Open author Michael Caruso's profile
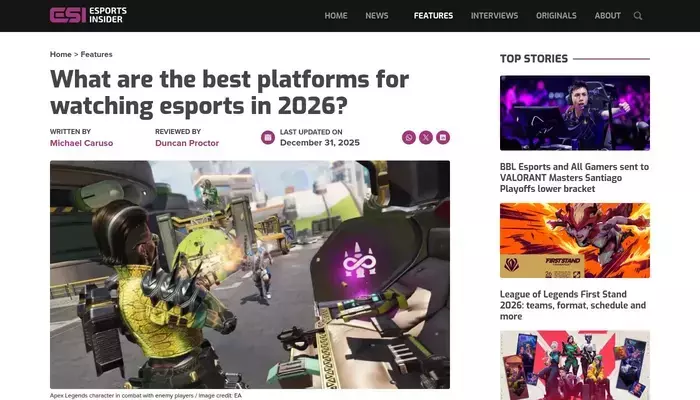This screenshot has width=700, height=400. (81, 143)
